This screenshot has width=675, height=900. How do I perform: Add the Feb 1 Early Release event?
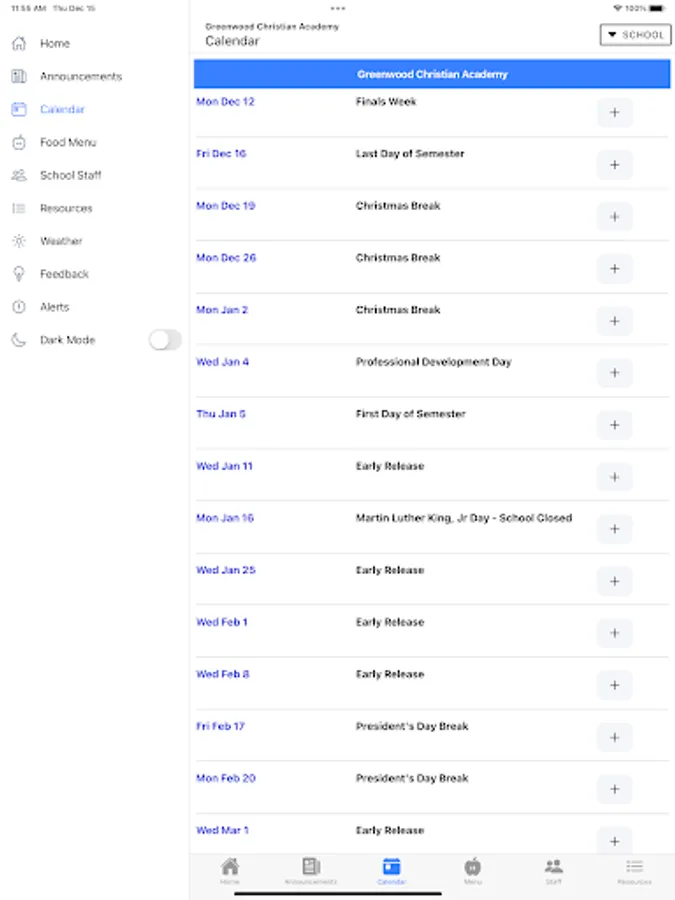(x=614, y=633)
